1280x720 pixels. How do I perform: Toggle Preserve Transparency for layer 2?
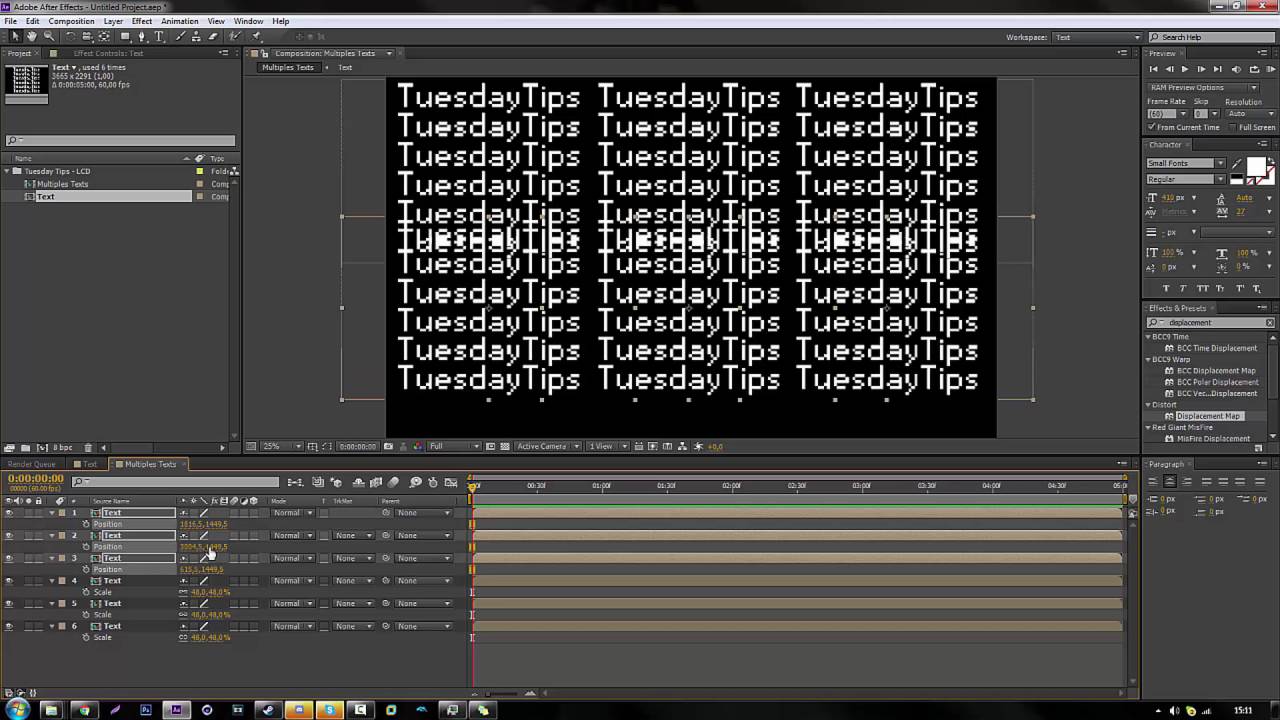tap(324, 536)
